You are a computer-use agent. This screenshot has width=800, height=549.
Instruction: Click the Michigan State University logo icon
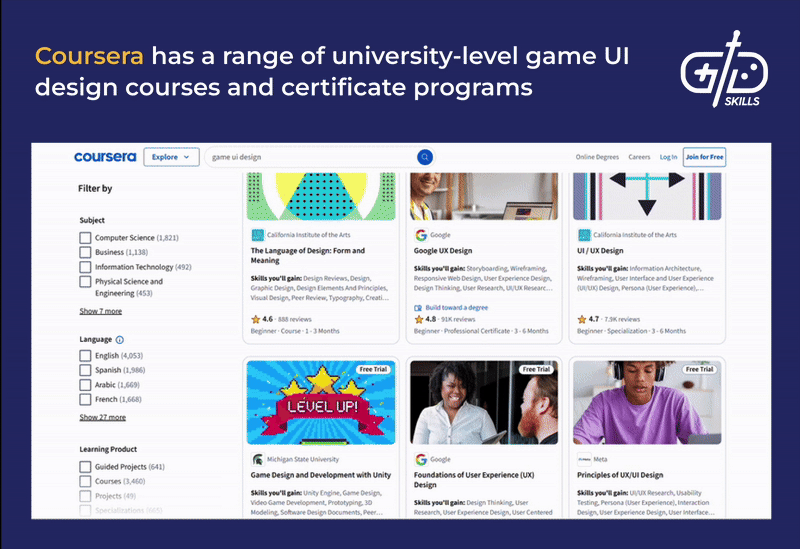(x=257, y=459)
